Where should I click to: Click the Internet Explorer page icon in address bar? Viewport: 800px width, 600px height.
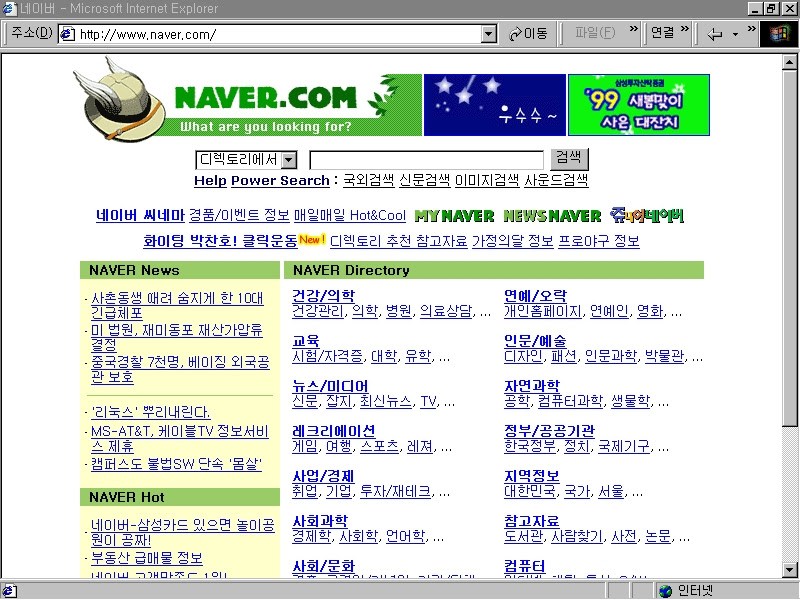click(68, 33)
